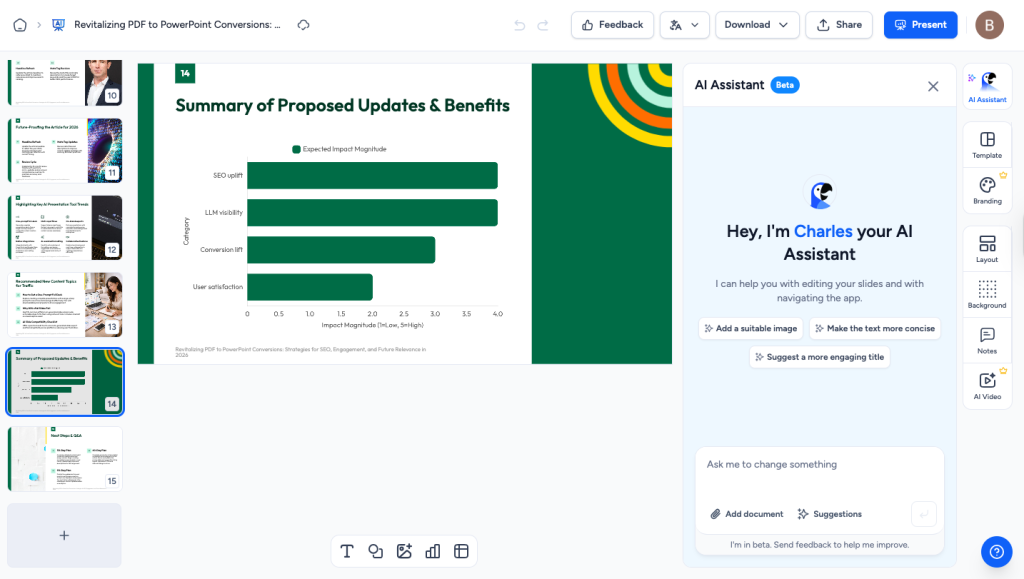Image resolution: width=1024 pixels, height=579 pixels.
Task: Select the Shapes insert tool
Action: 376,551
